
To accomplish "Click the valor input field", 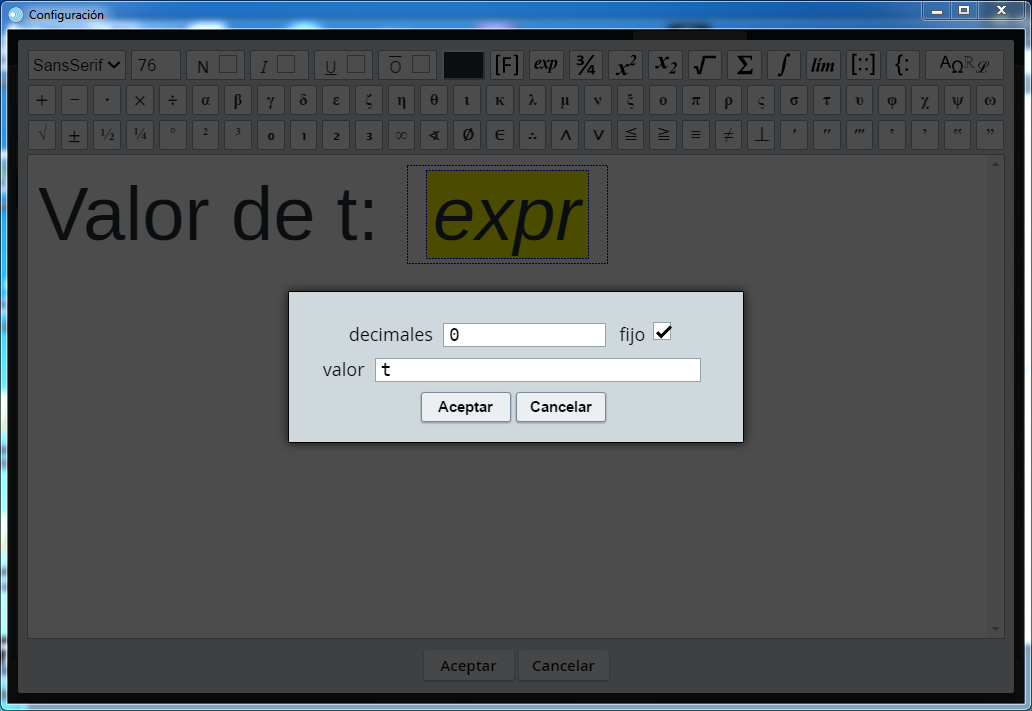I will (537, 370).
